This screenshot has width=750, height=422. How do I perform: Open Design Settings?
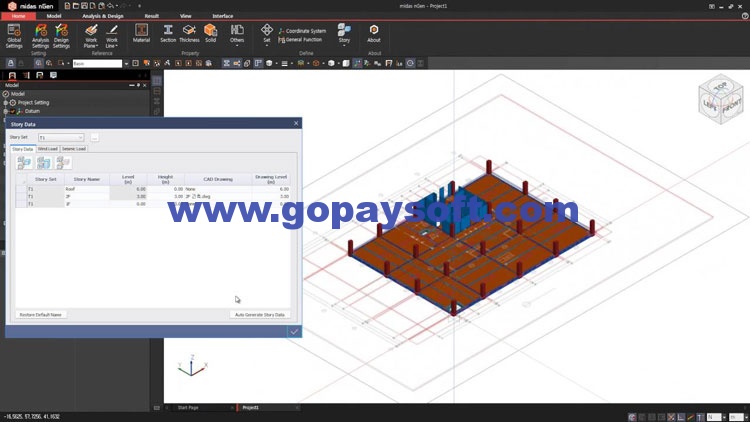tap(61, 36)
